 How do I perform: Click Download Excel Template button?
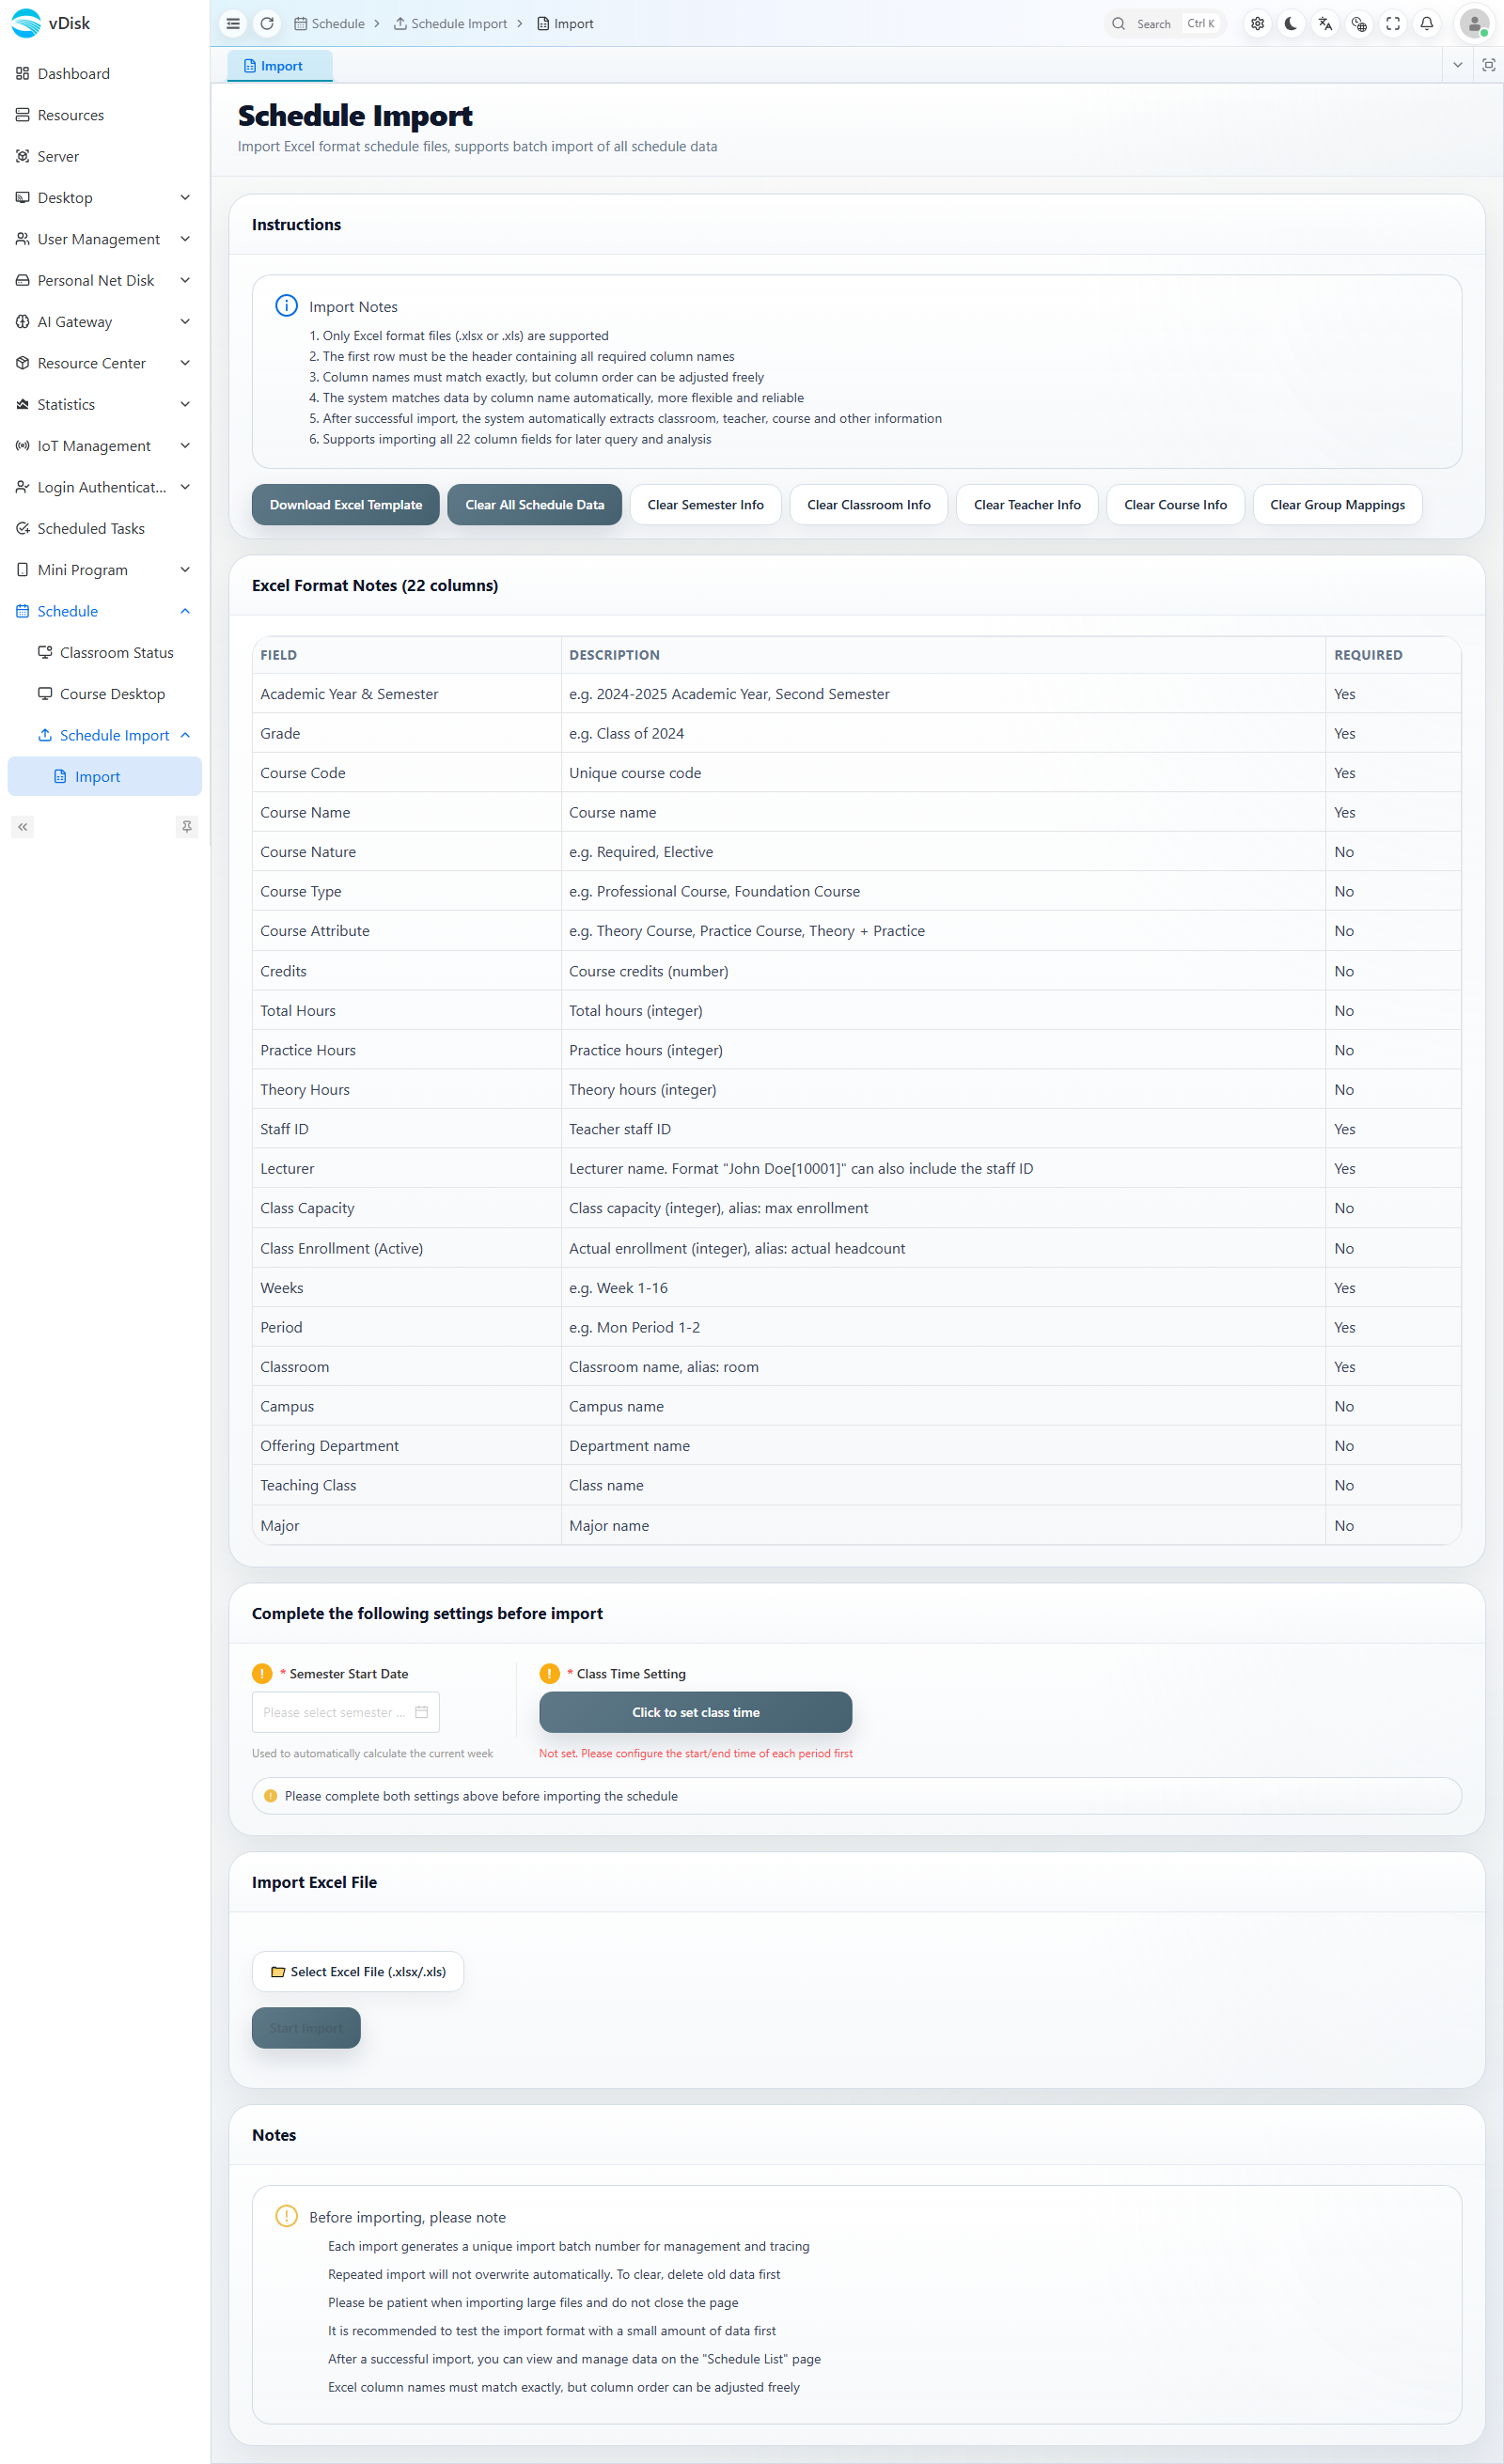pyautogui.click(x=346, y=505)
